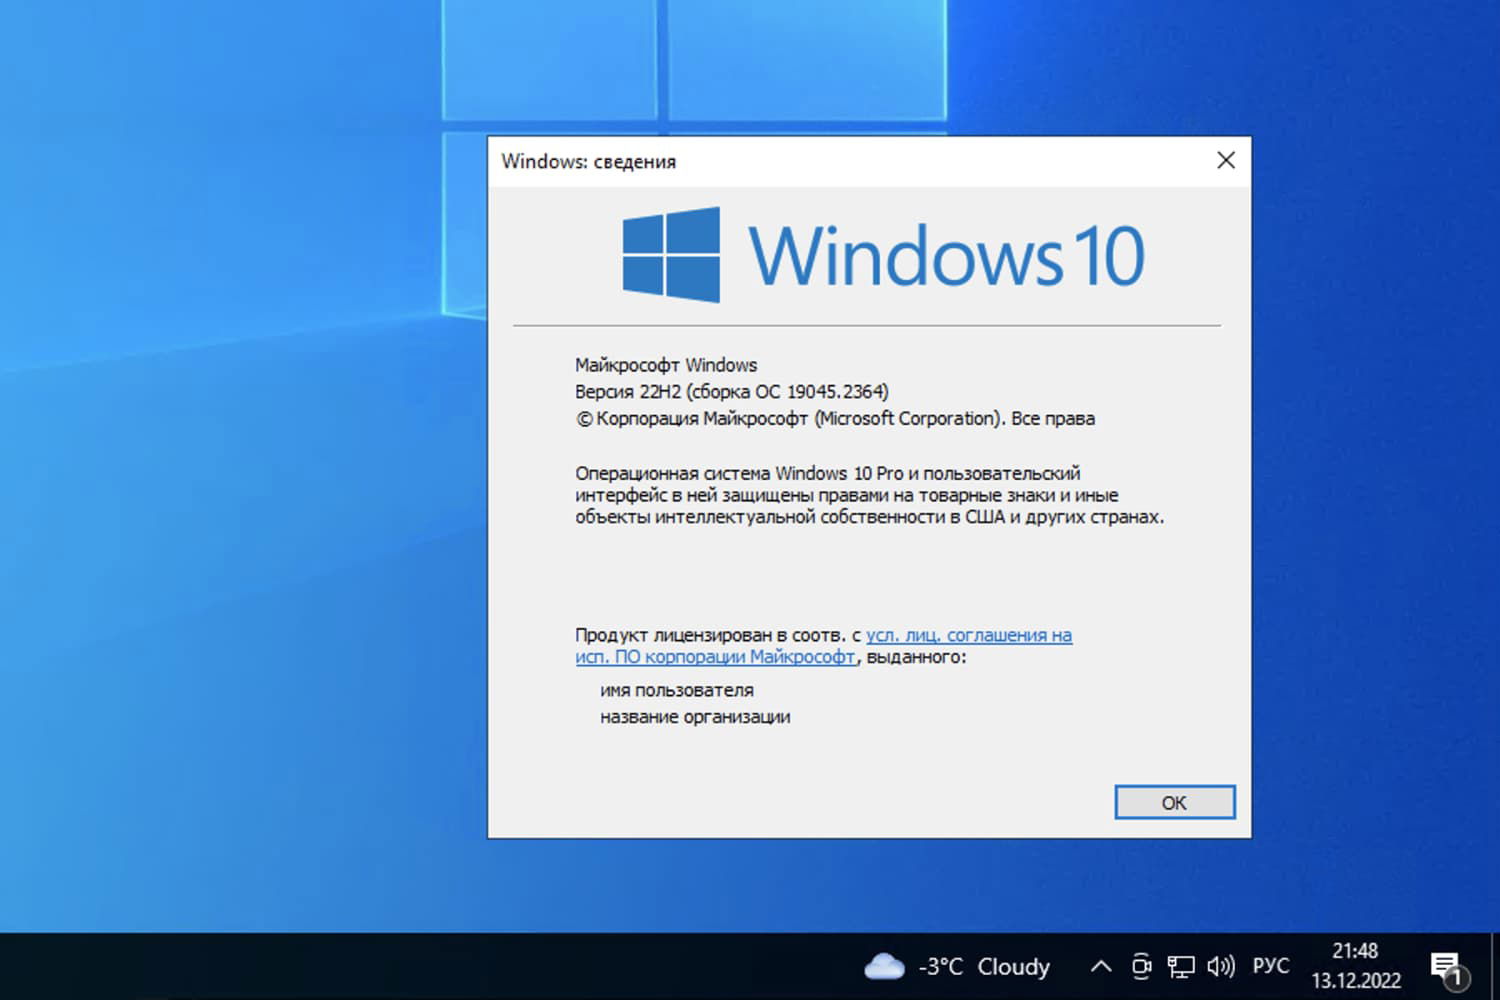The height and width of the screenshot is (1000, 1500).
Task: Expand hidden tray icons with the chevron
Action: coord(1100,966)
